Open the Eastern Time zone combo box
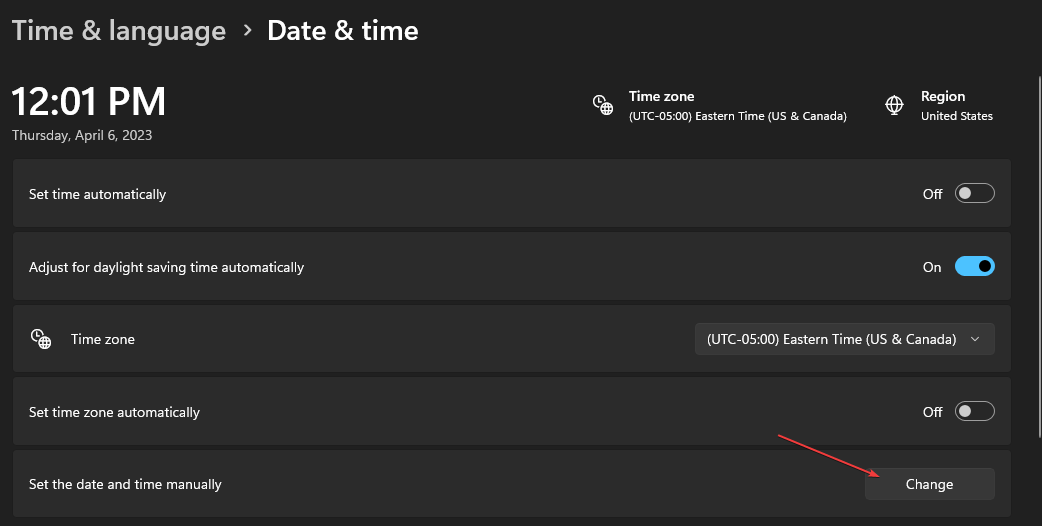 [x=844, y=339]
